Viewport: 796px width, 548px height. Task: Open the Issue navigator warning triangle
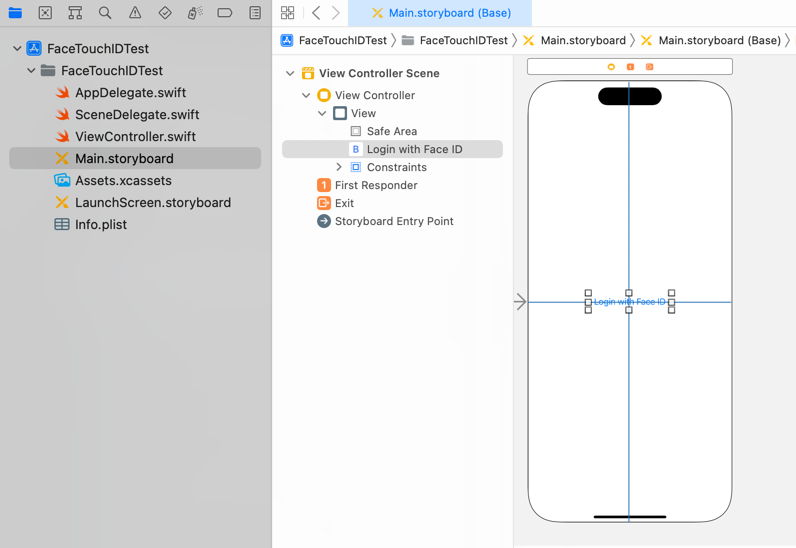[135, 13]
